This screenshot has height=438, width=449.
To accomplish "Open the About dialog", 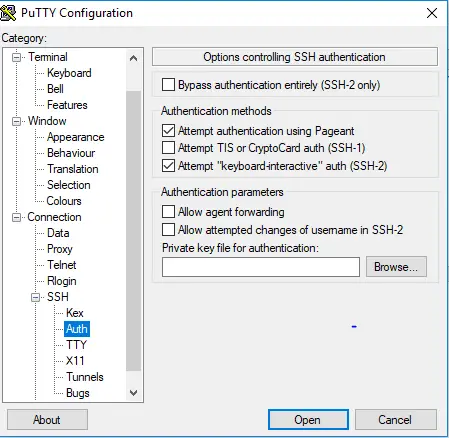I will pyautogui.click(x=47, y=420).
